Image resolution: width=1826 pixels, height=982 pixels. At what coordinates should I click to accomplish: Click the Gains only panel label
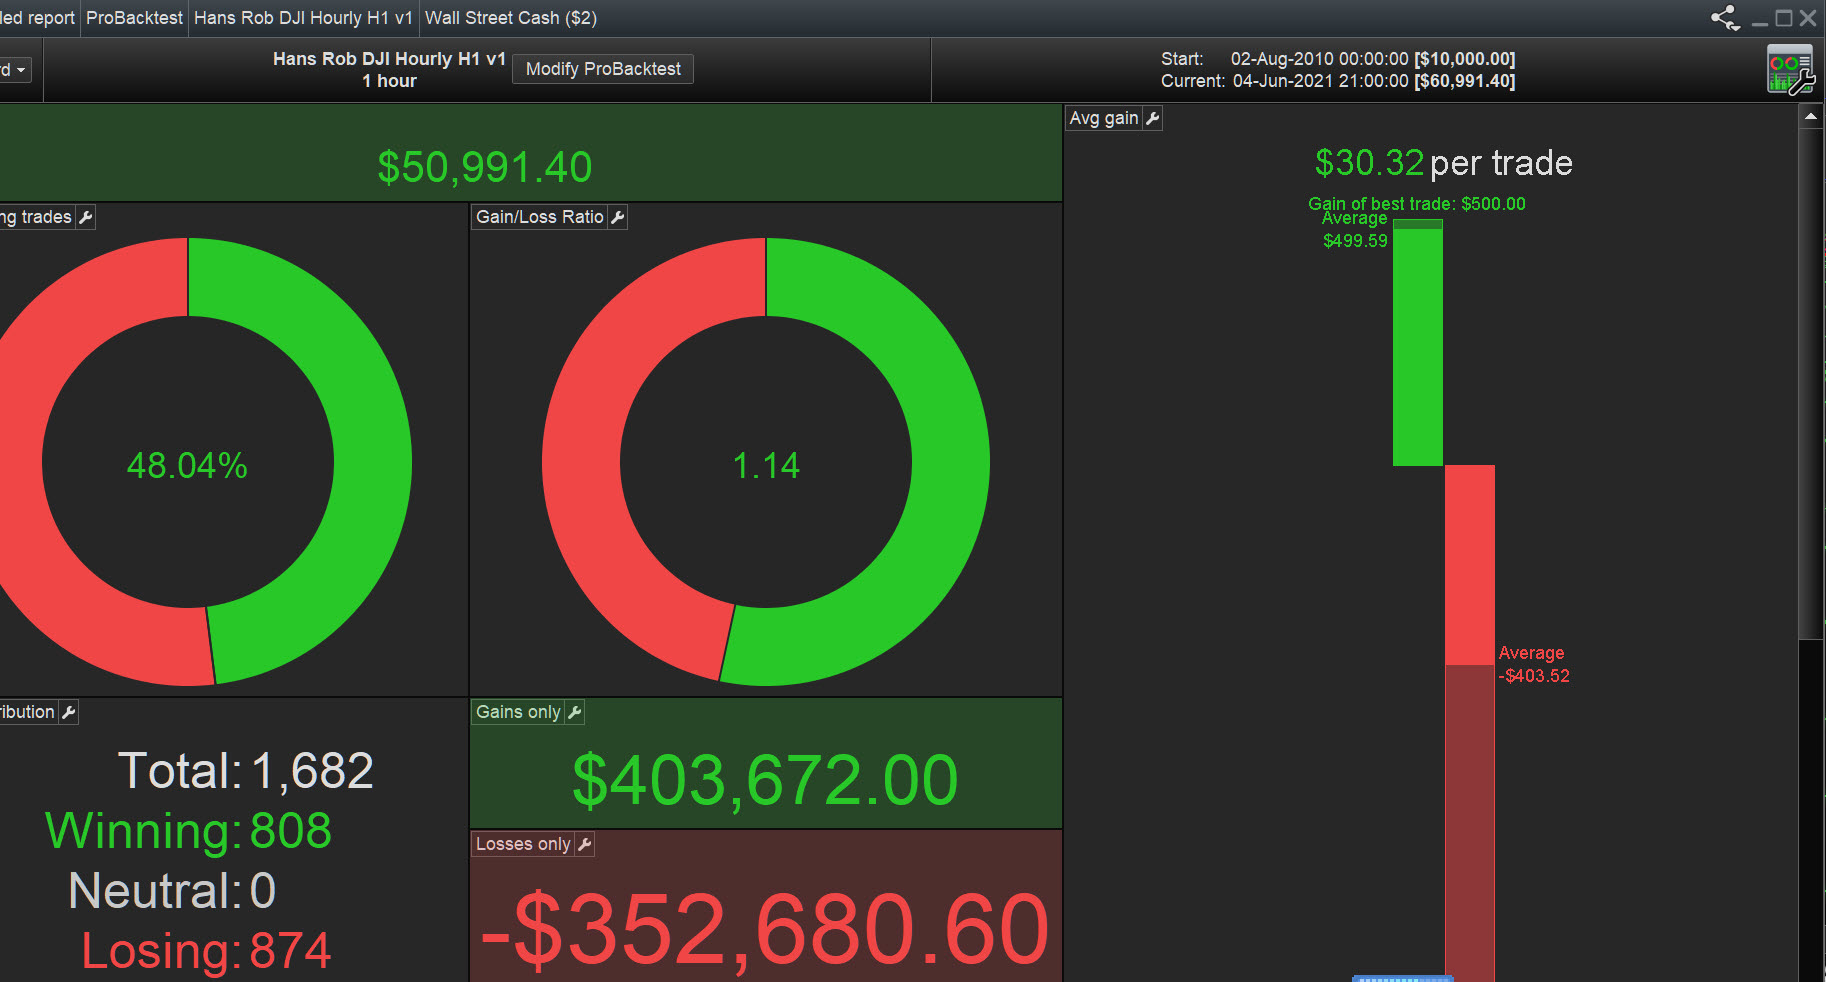click(518, 712)
